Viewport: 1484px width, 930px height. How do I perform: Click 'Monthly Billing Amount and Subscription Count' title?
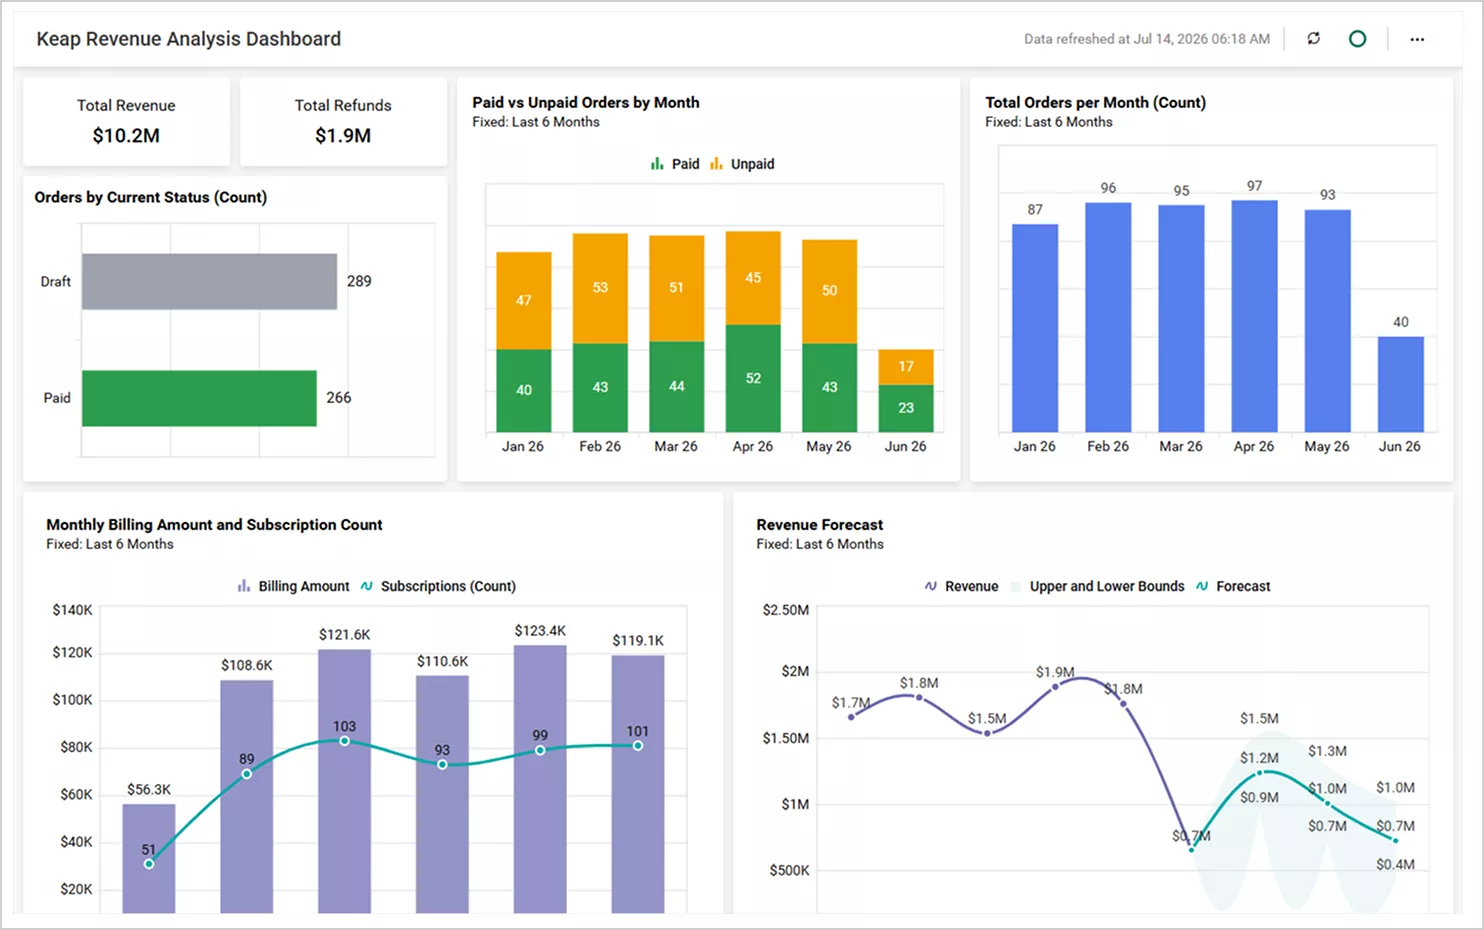point(214,524)
